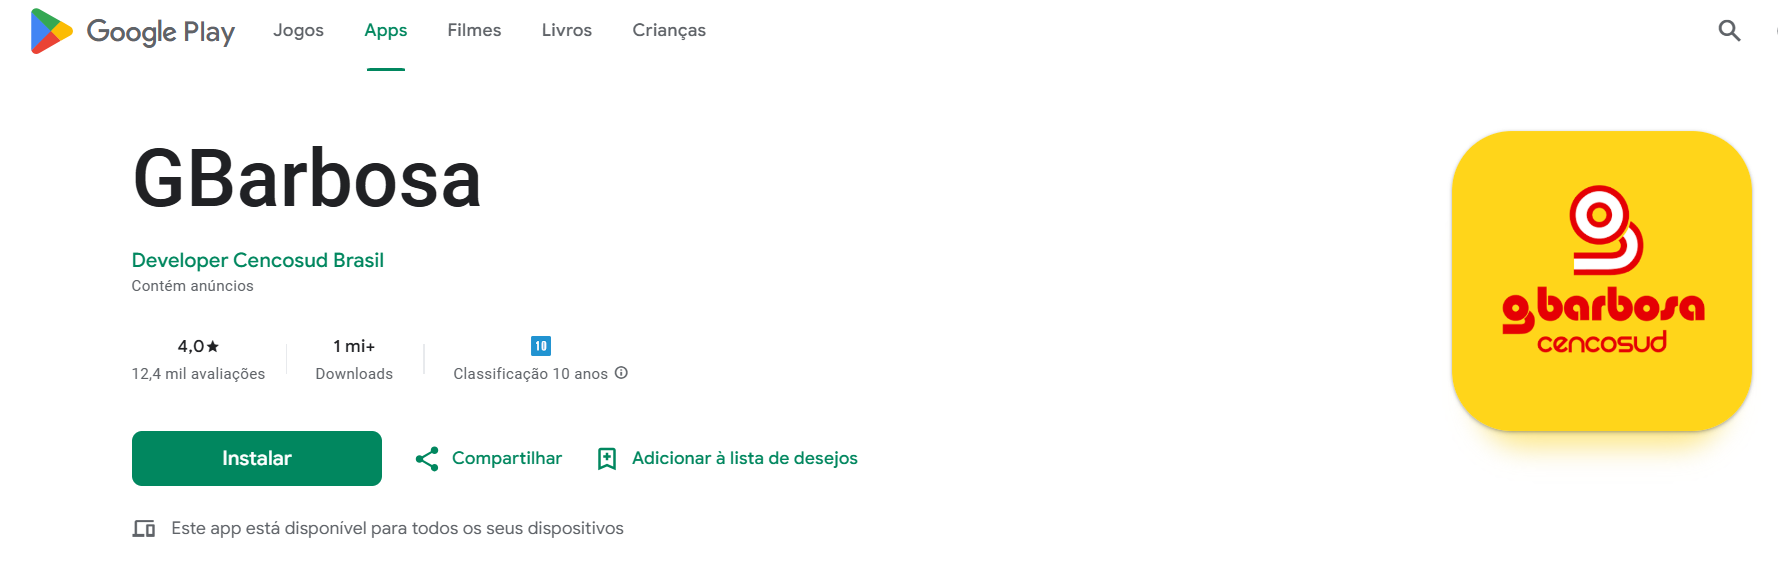Click the Google Play logo
The height and width of the screenshot is (588, 1778).
coord(132,31)
